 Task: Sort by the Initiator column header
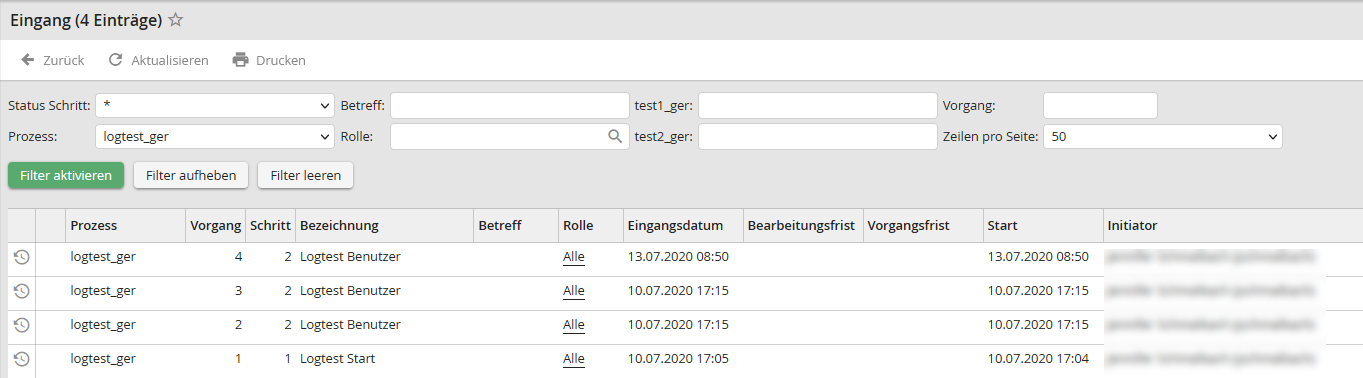pyautogui.click(x=1233, y=226)
